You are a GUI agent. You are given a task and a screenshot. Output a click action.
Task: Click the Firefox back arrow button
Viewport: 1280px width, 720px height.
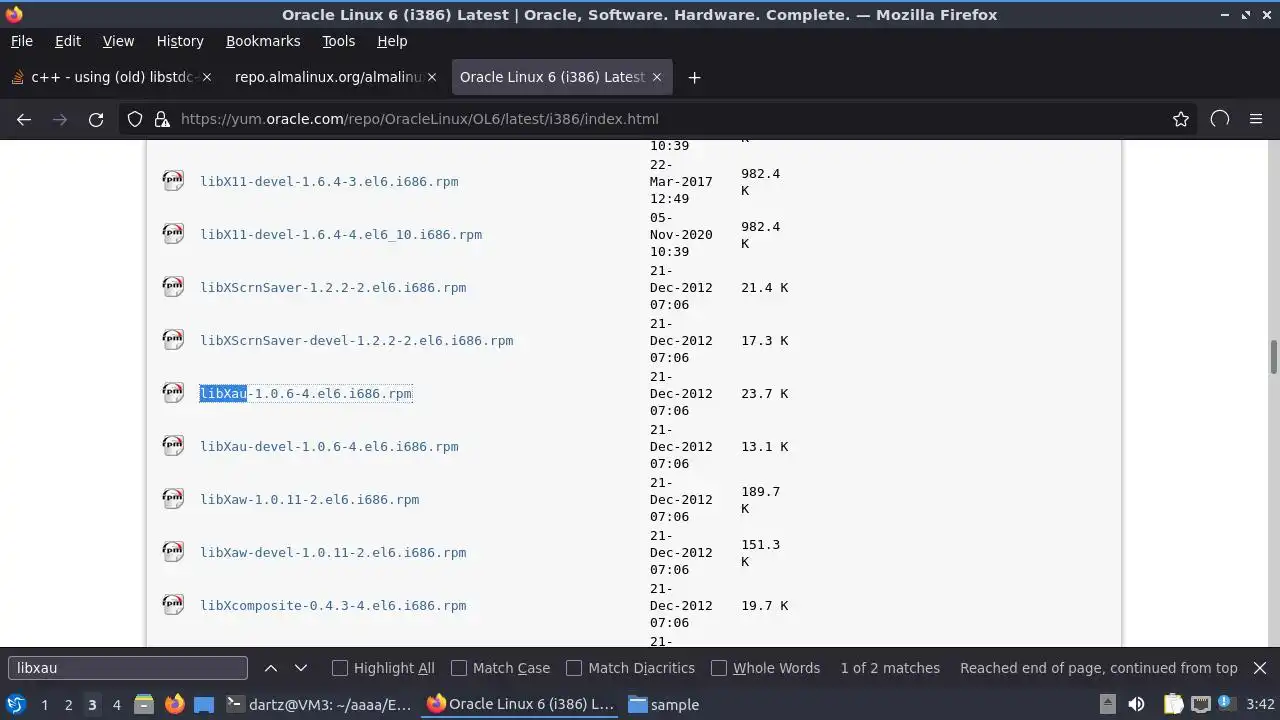point(24,119)
